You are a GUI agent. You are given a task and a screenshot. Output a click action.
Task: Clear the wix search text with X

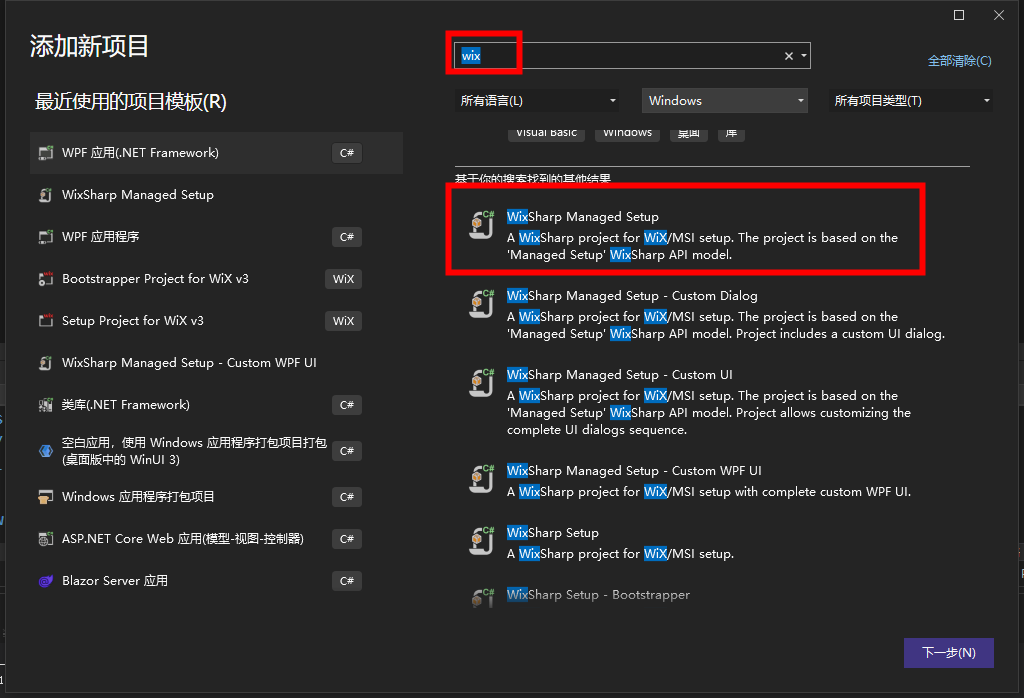click(x=789, y=56)
